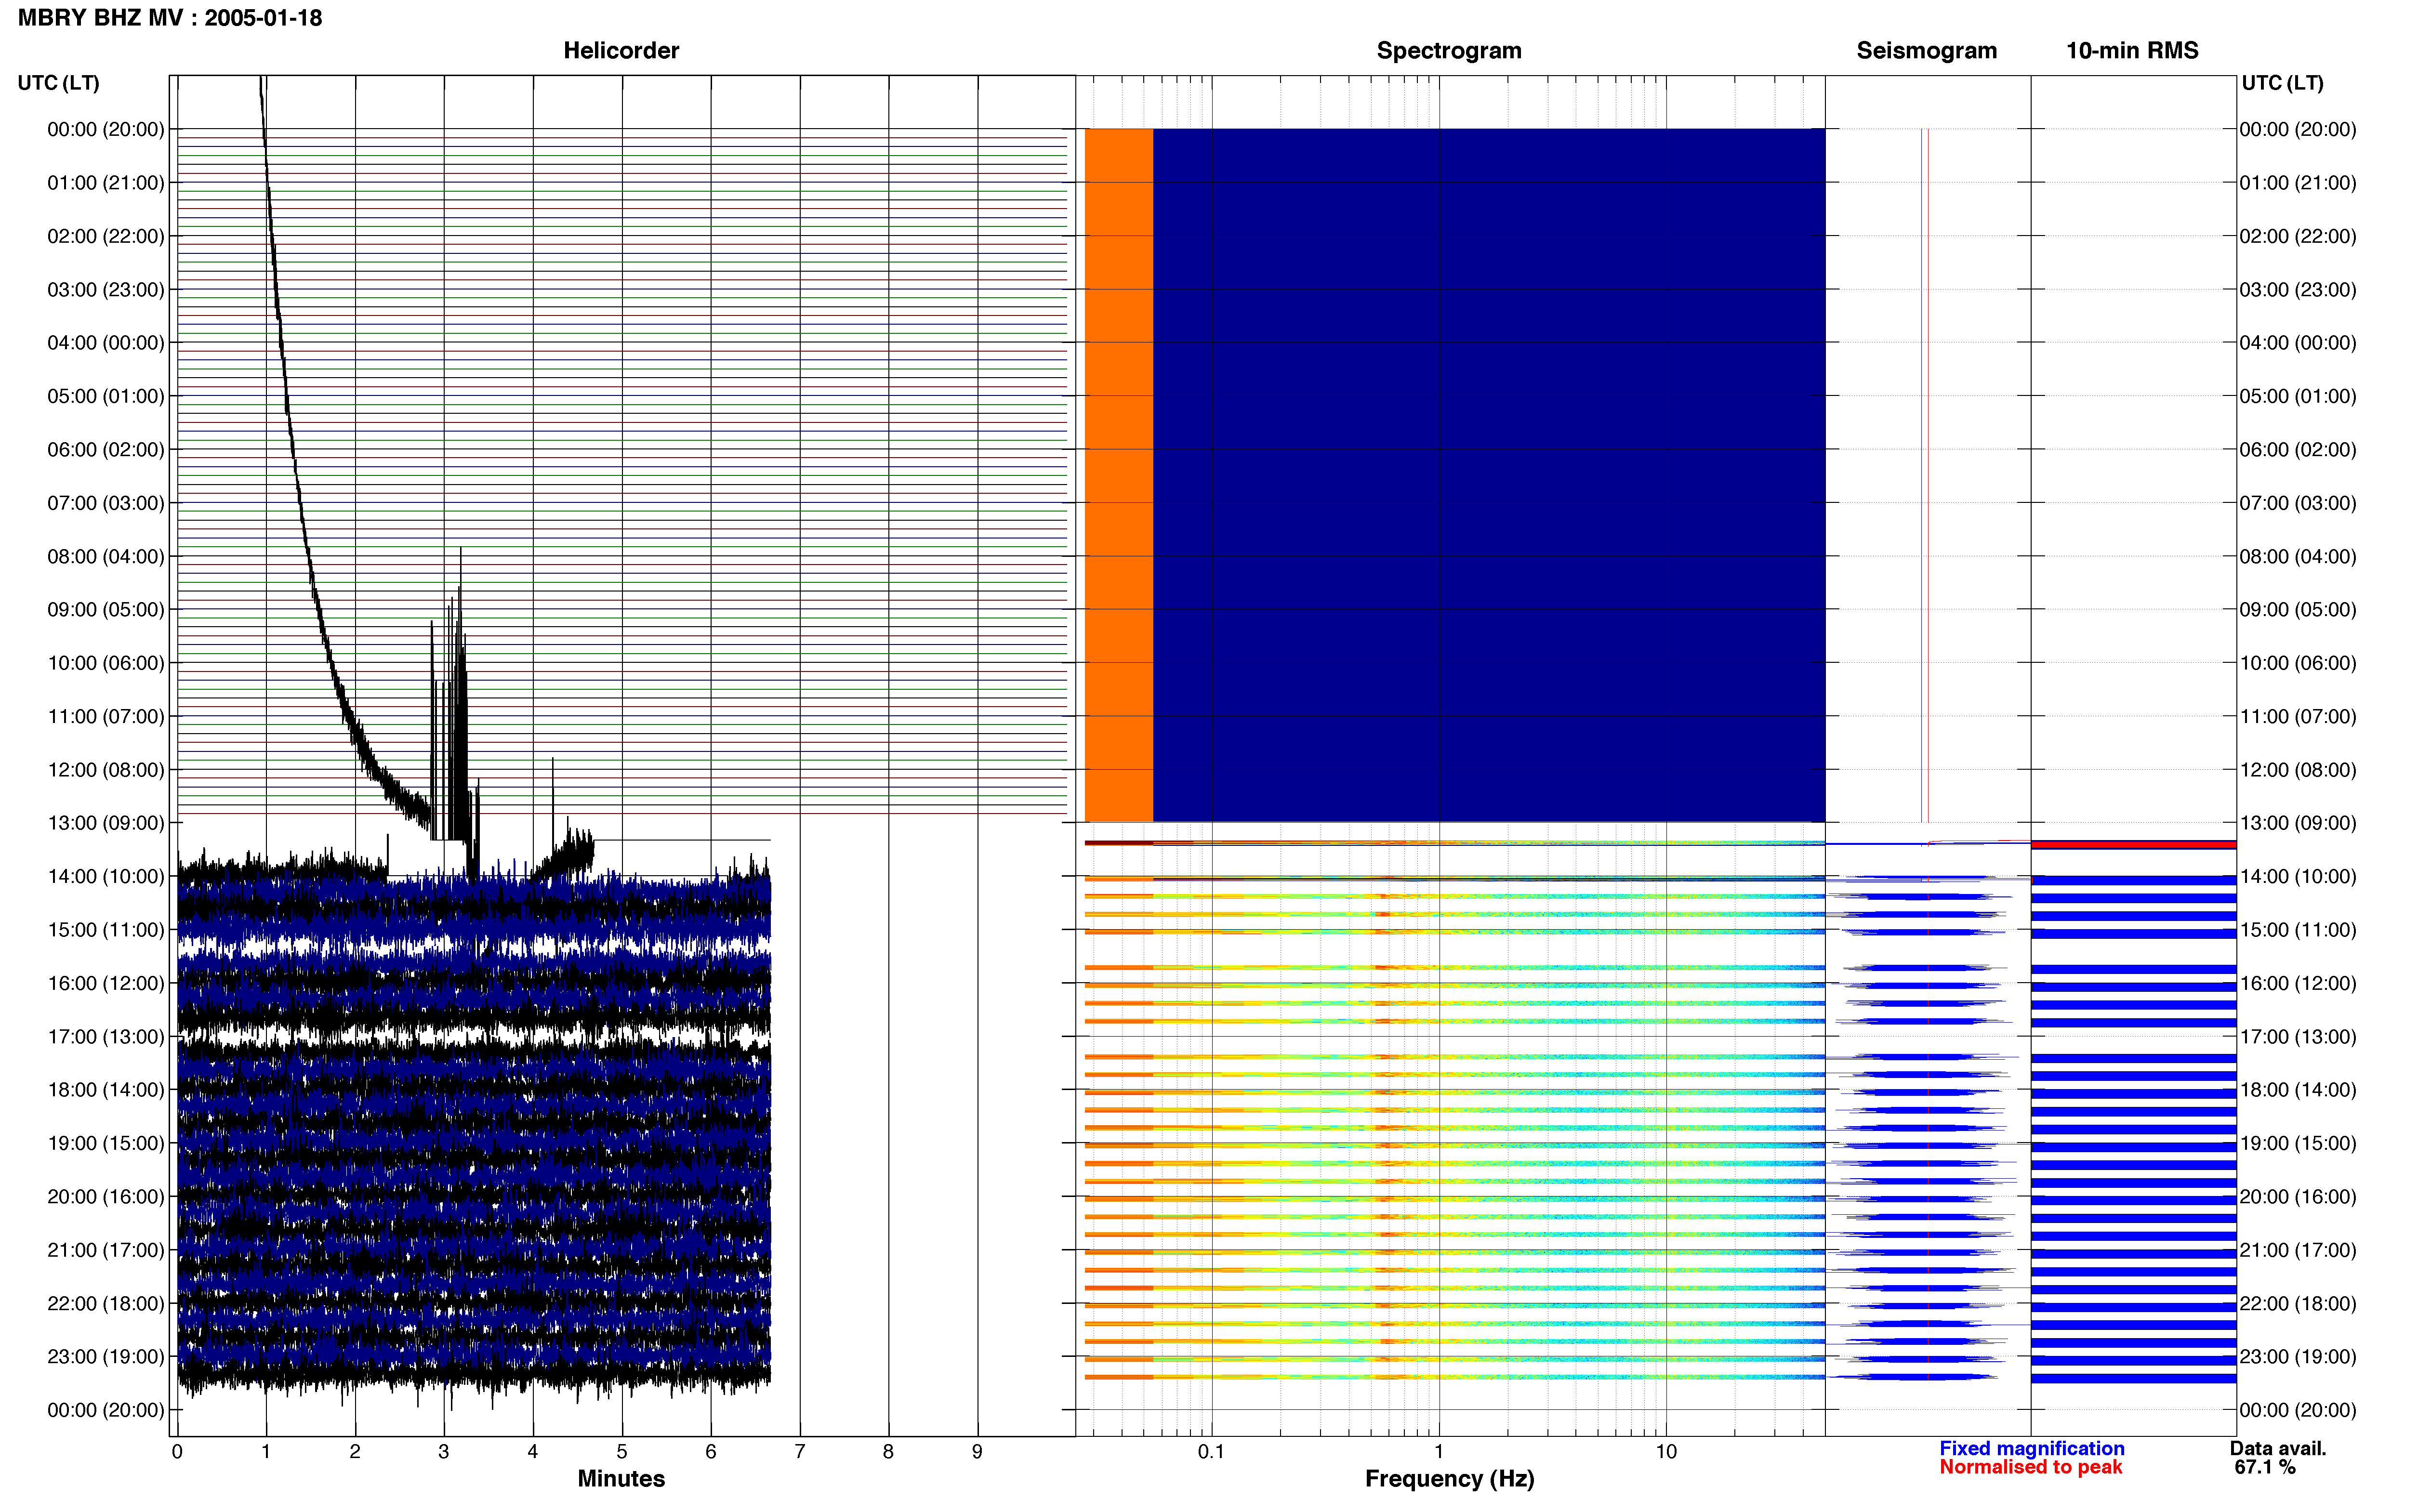Click the 'Fixed magnification' legend text
Viewport: 2418px width, 1512px height.
click(x=2032, y=1448)
